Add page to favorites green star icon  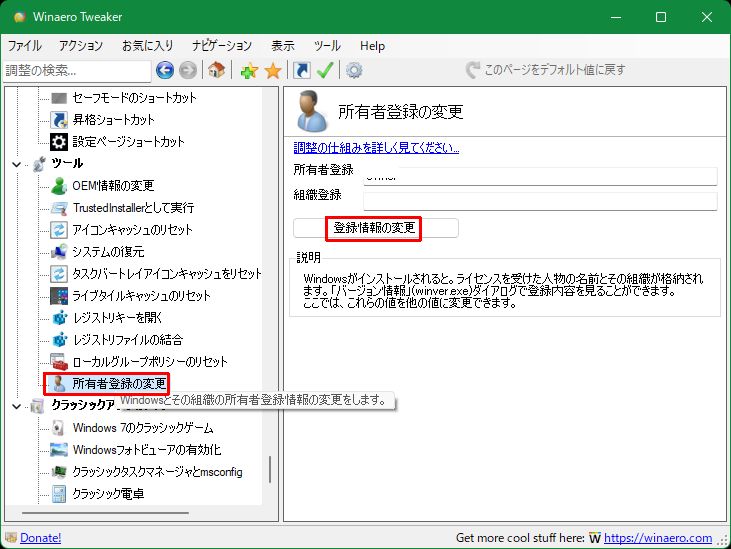tap(249, 71)
